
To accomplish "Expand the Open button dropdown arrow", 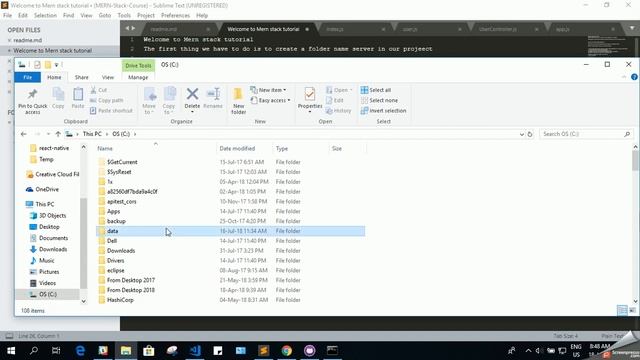I will [351, 90].
